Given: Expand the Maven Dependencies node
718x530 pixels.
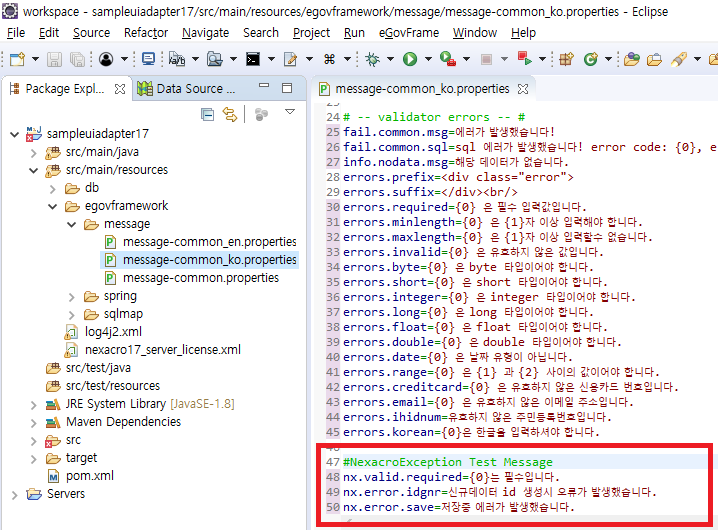Looking at the screenshot, I should point(31,422).
